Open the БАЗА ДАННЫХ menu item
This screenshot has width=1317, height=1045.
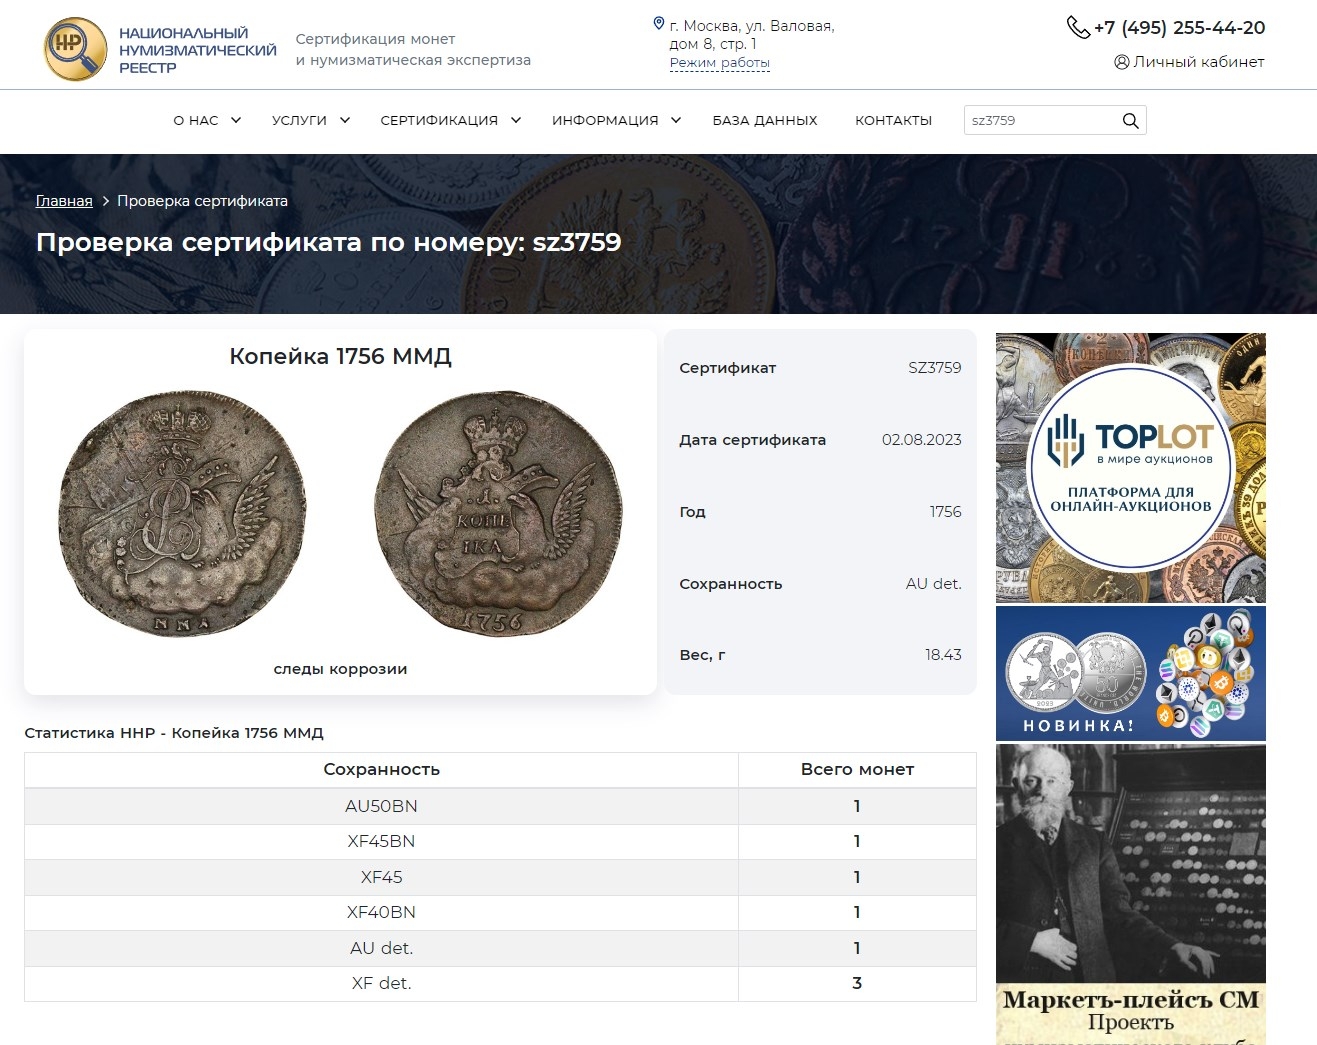[x=764, y=121]
